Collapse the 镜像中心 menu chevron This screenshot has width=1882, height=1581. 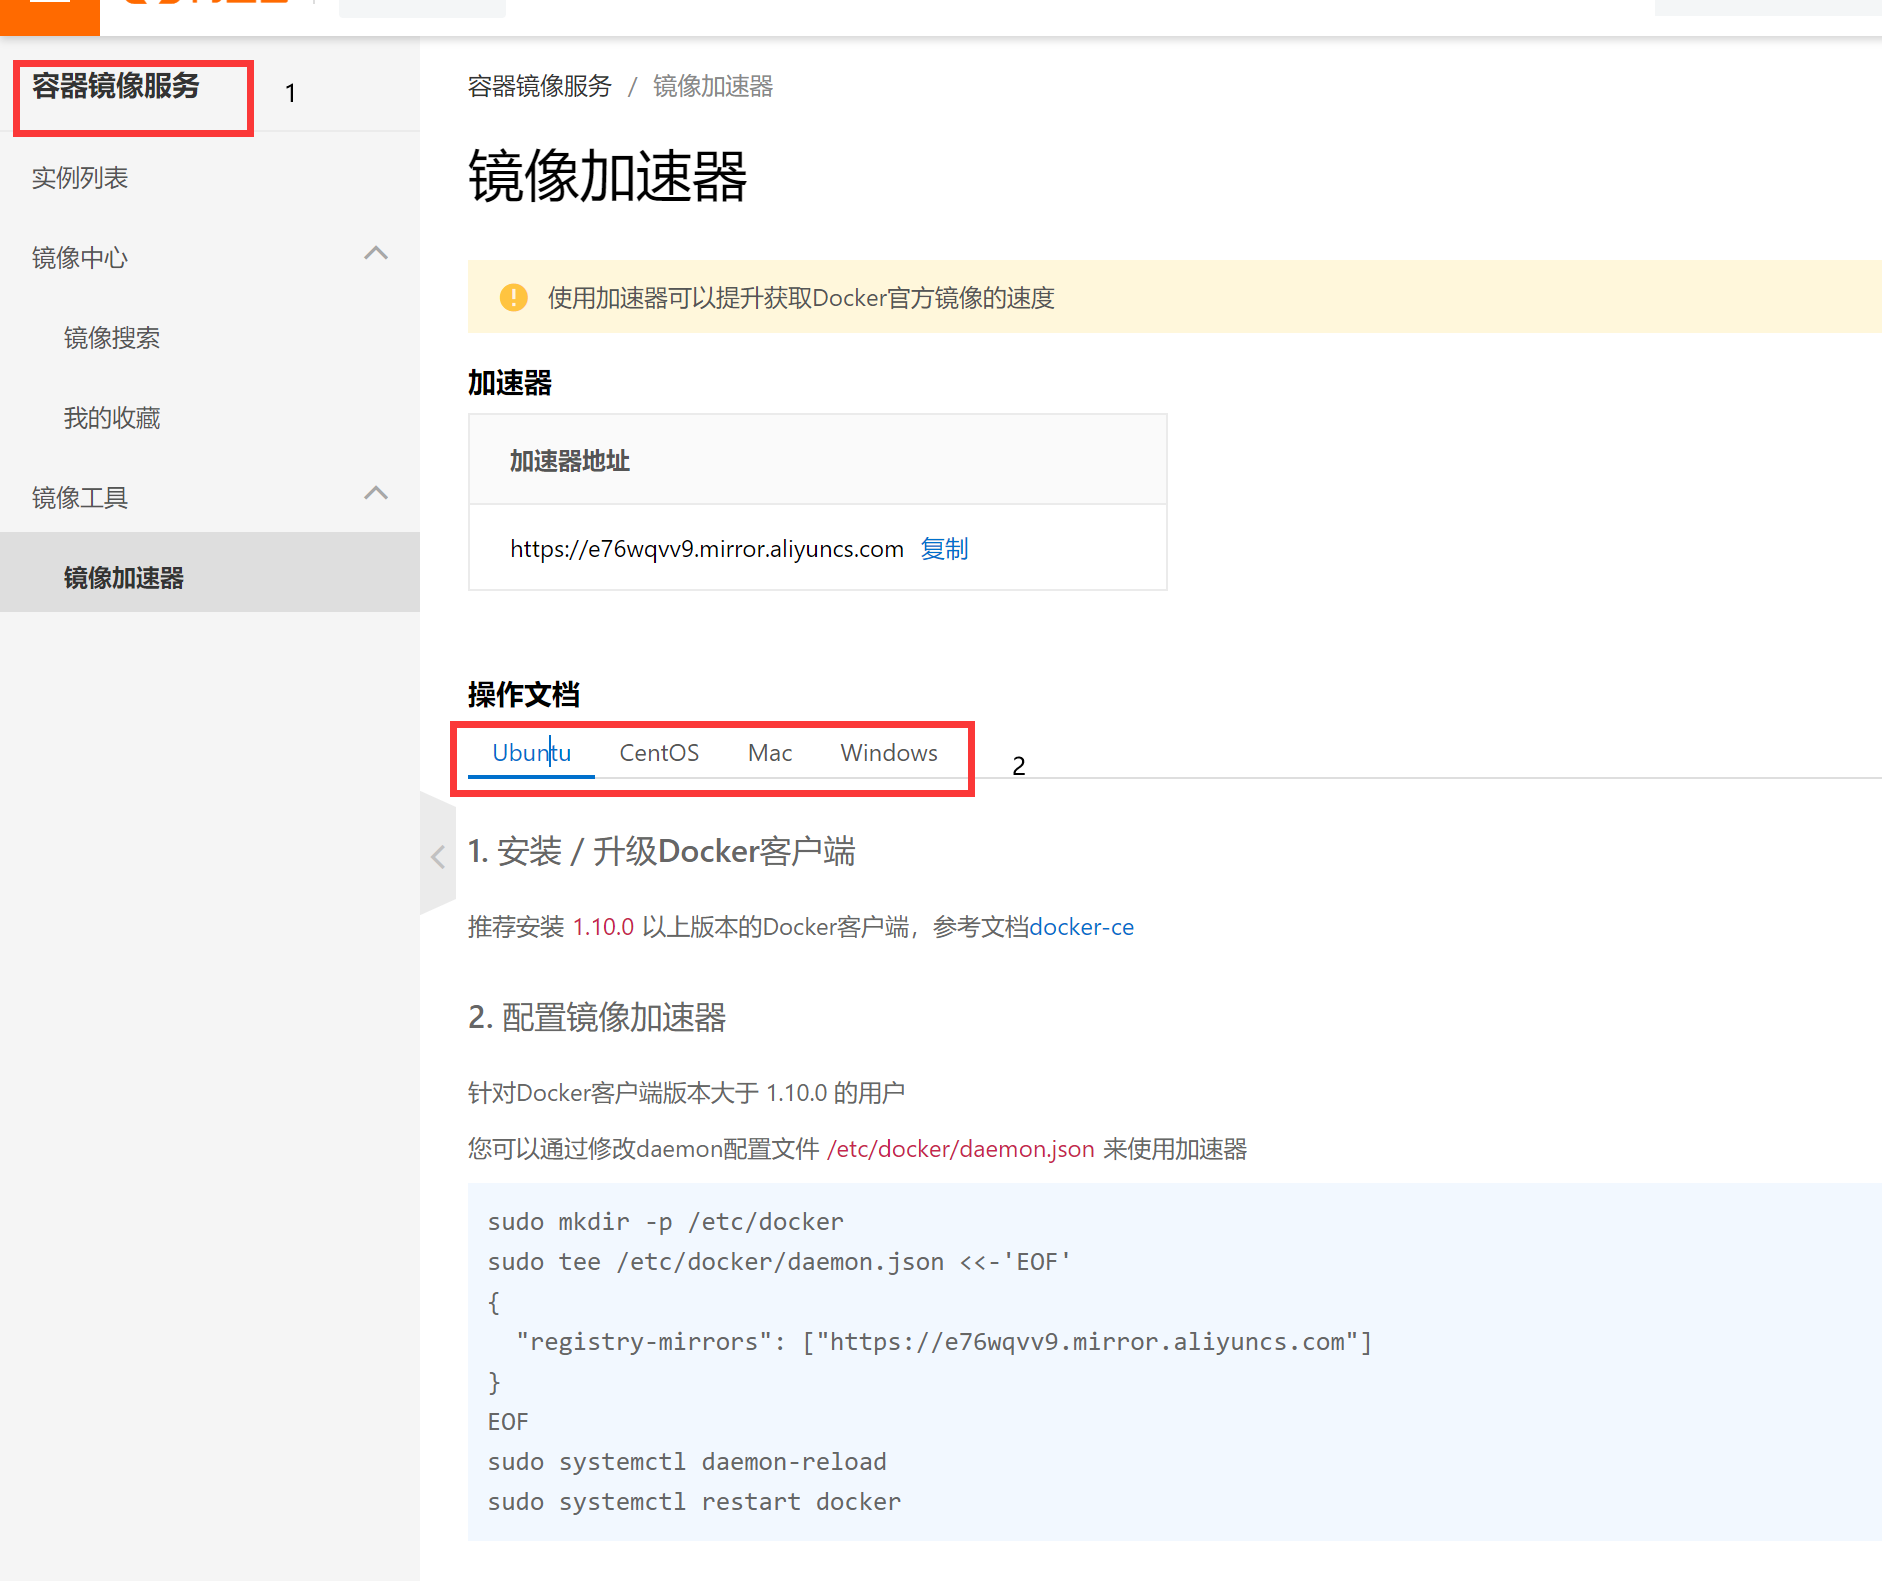pos(376,254)
